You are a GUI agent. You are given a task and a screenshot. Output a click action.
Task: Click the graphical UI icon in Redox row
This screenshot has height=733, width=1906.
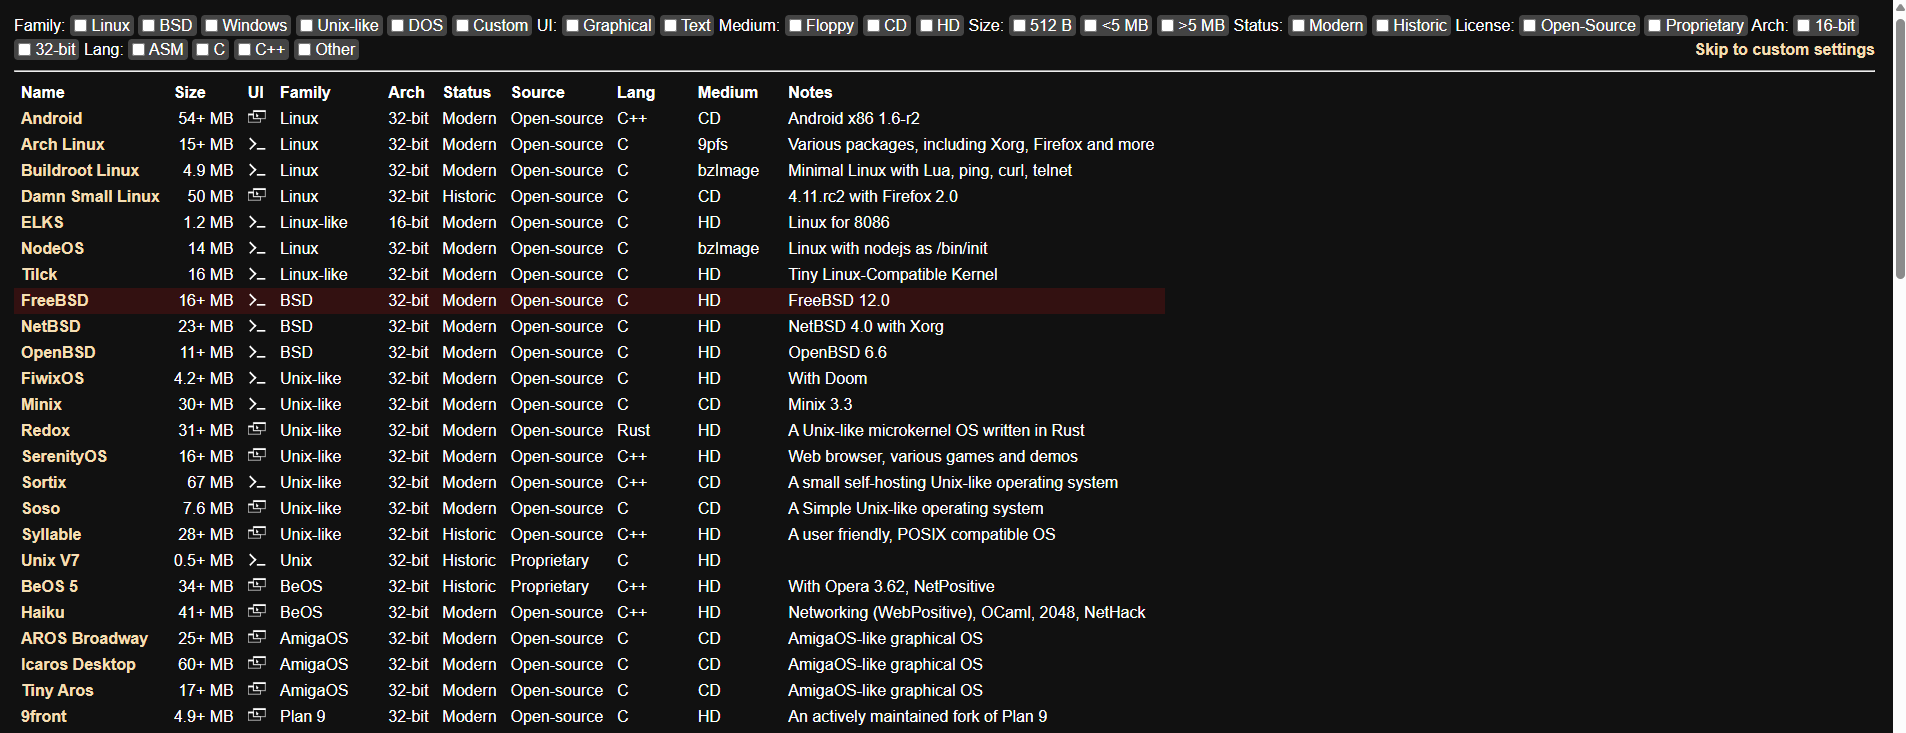pyautogui.click(x=257, y=429)
